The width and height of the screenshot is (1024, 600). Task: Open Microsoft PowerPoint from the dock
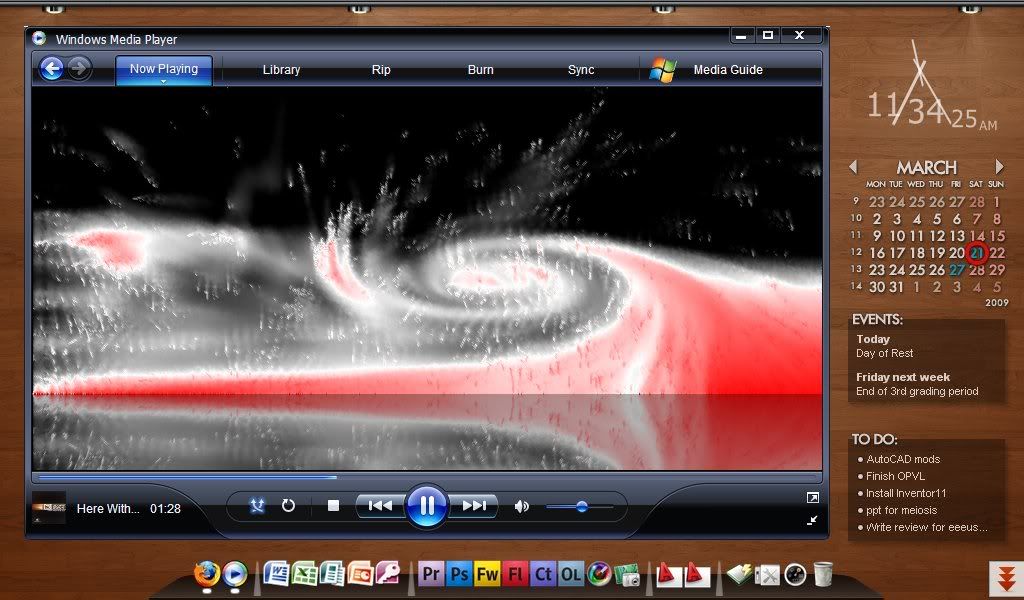(x=360, y=574)
